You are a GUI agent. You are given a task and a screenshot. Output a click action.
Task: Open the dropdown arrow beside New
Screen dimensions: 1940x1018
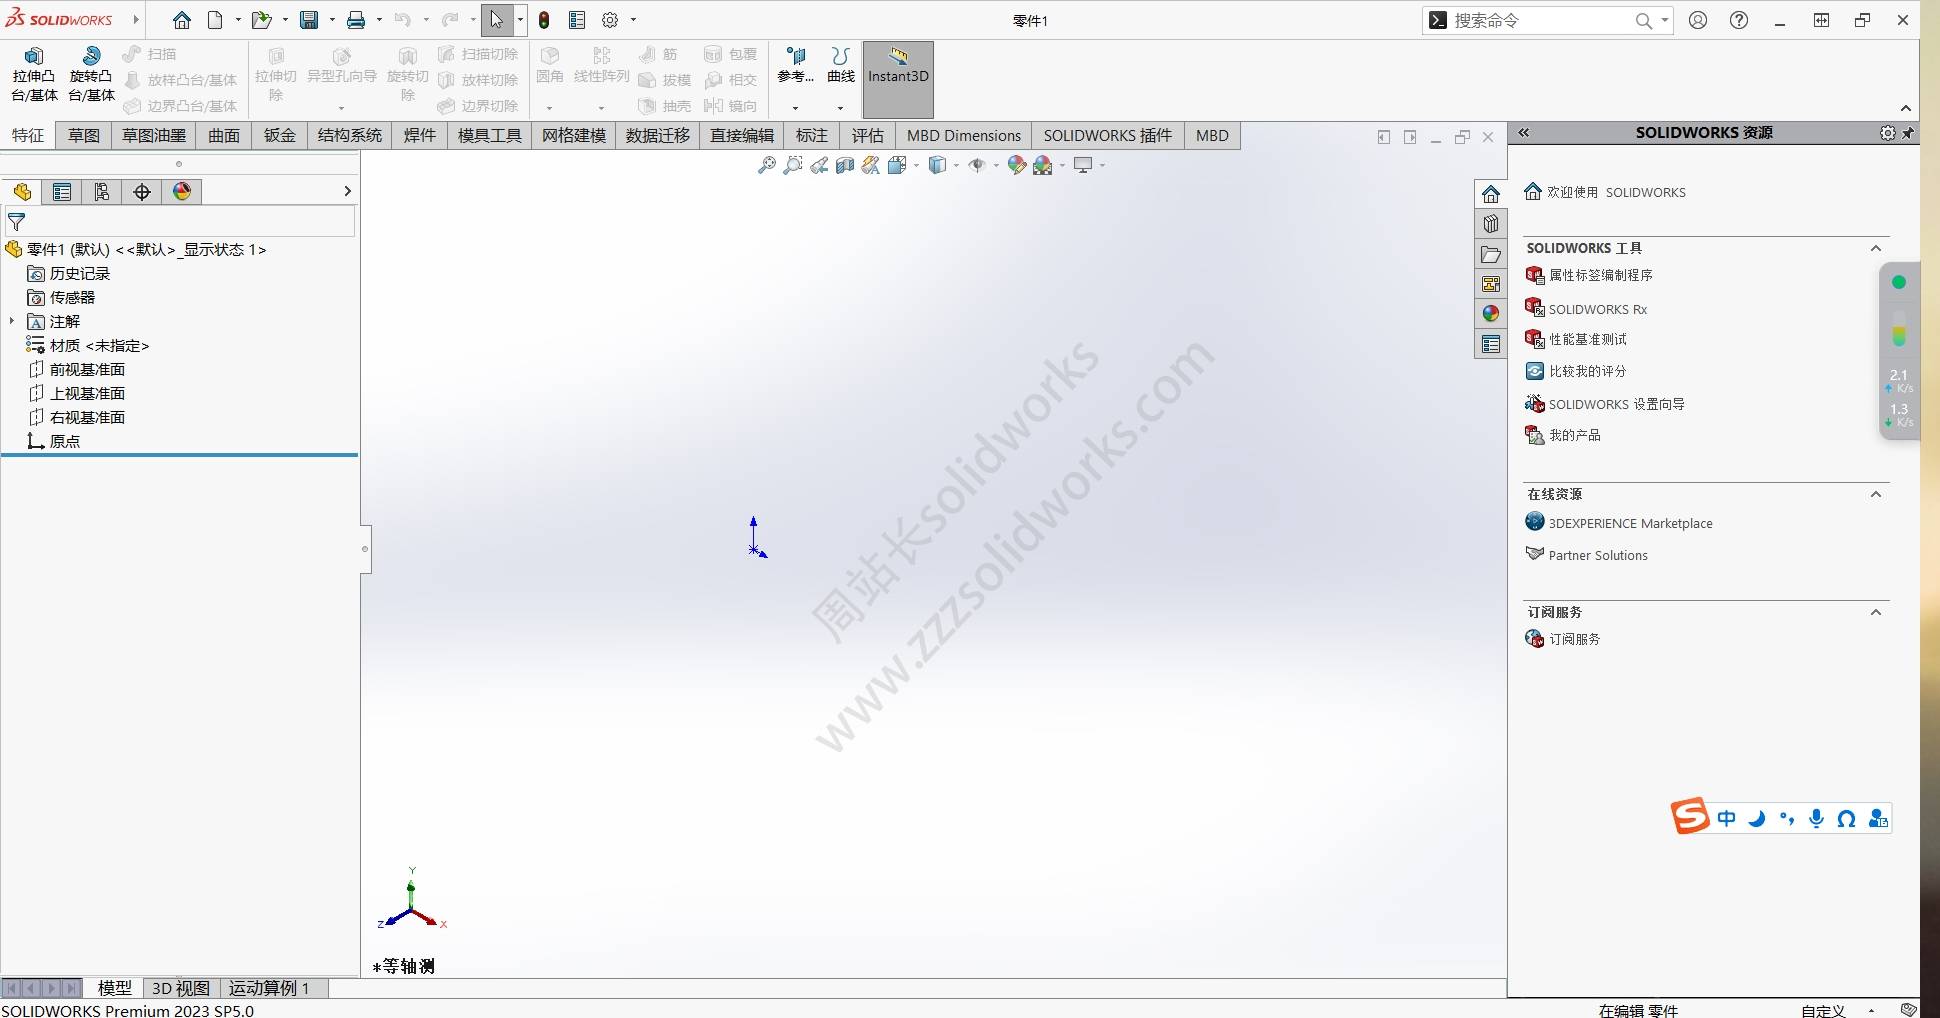[238, 20]
